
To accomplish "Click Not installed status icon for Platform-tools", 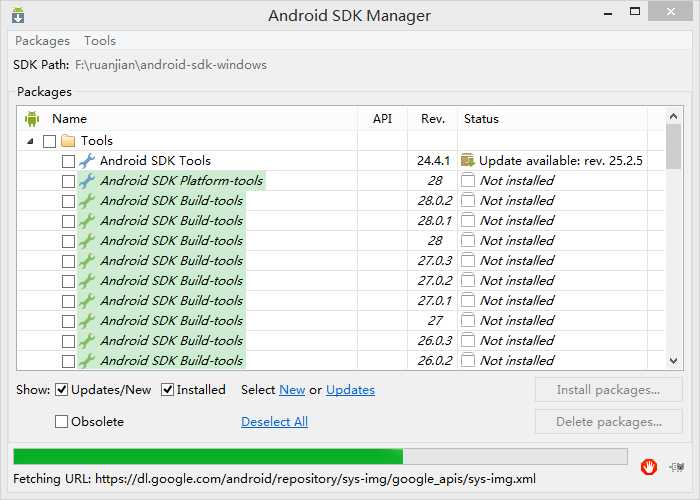I will coord(467,180).
